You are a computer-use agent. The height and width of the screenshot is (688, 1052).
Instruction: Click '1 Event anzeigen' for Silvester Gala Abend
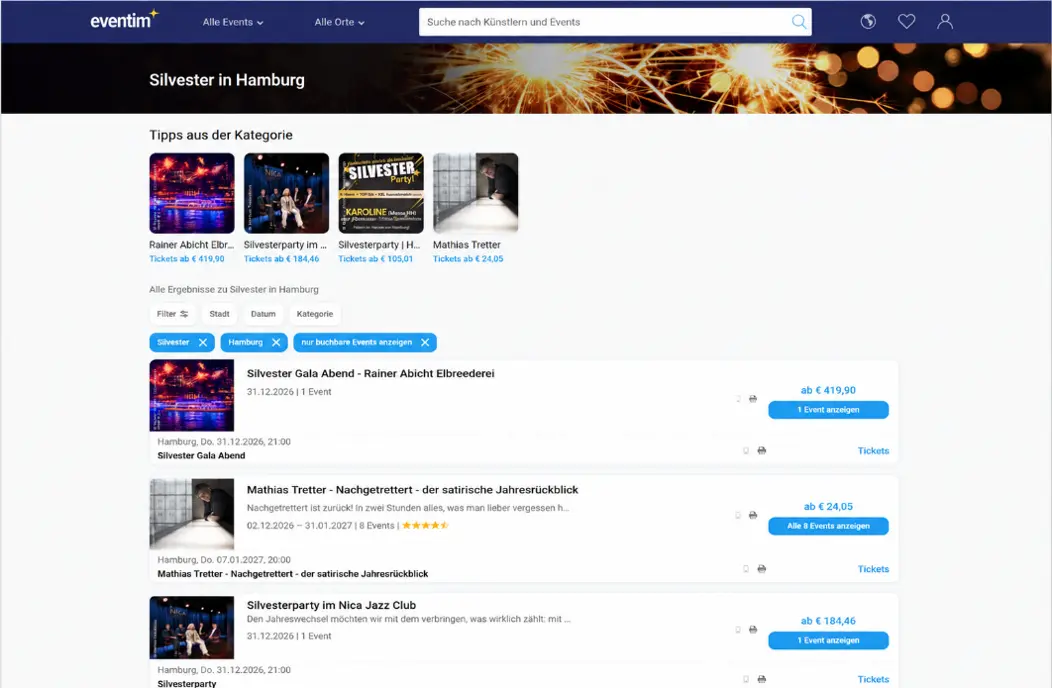[x=828, y=409]
